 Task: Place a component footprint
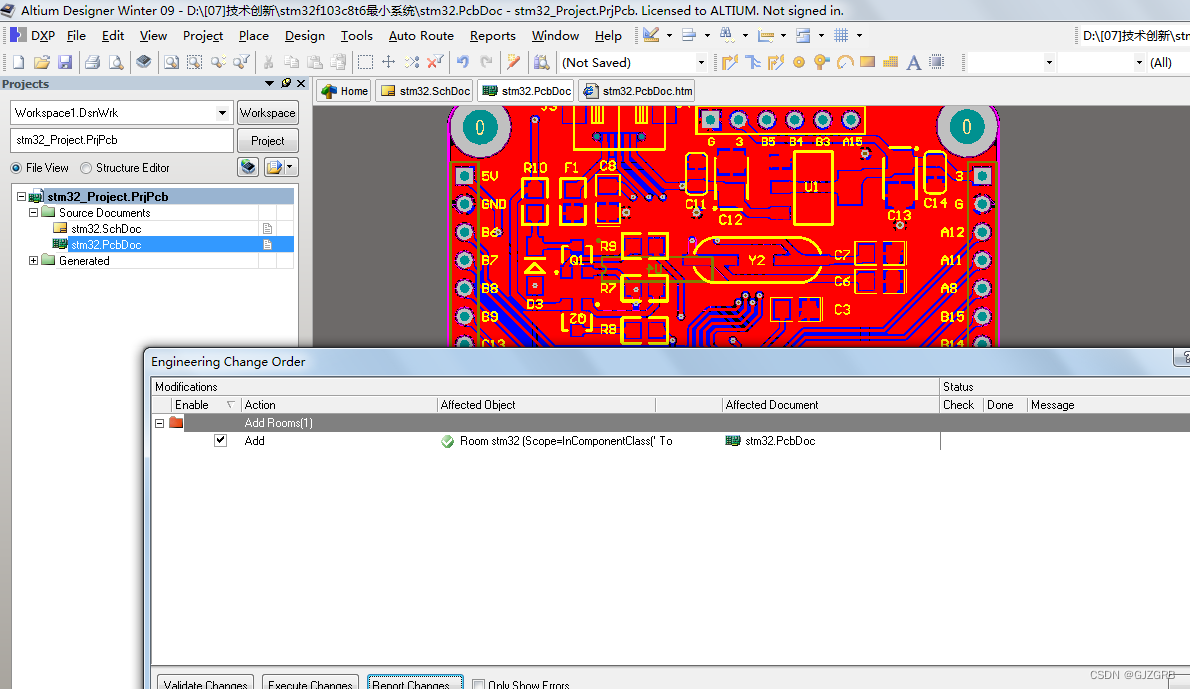(937, 62)
